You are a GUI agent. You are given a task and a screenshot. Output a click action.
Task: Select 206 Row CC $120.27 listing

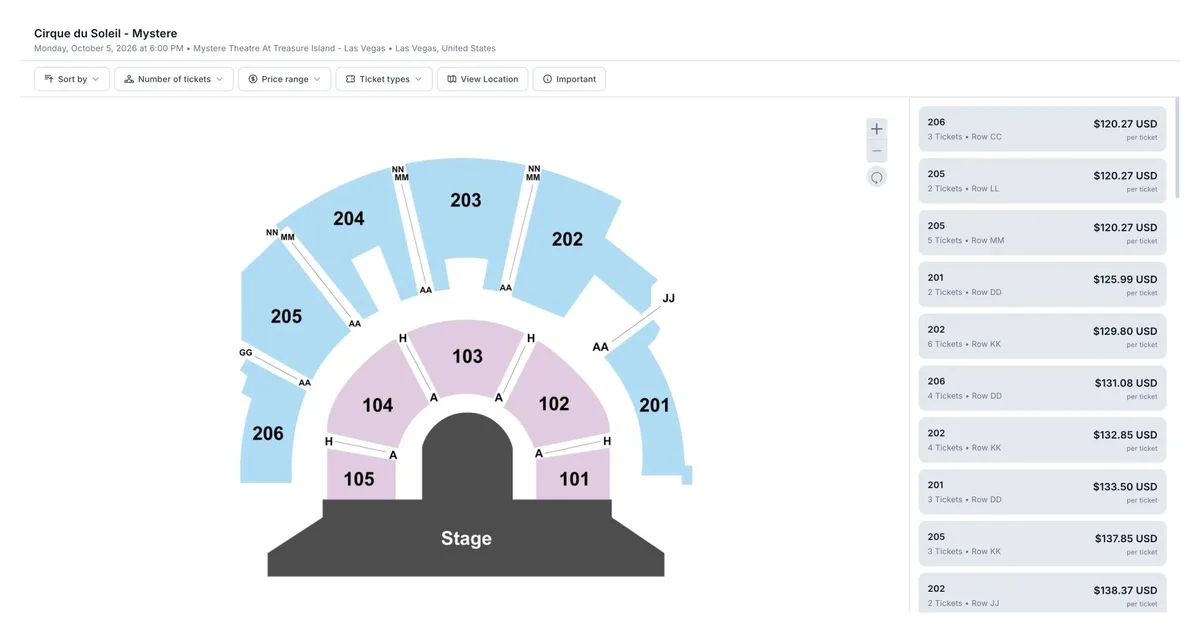[x=1042, y=129]
